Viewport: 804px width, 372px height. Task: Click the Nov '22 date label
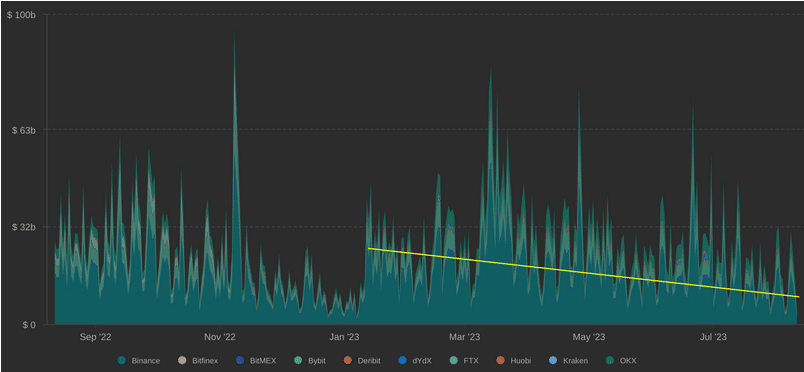pyautogui.click(x=219, y=337)
